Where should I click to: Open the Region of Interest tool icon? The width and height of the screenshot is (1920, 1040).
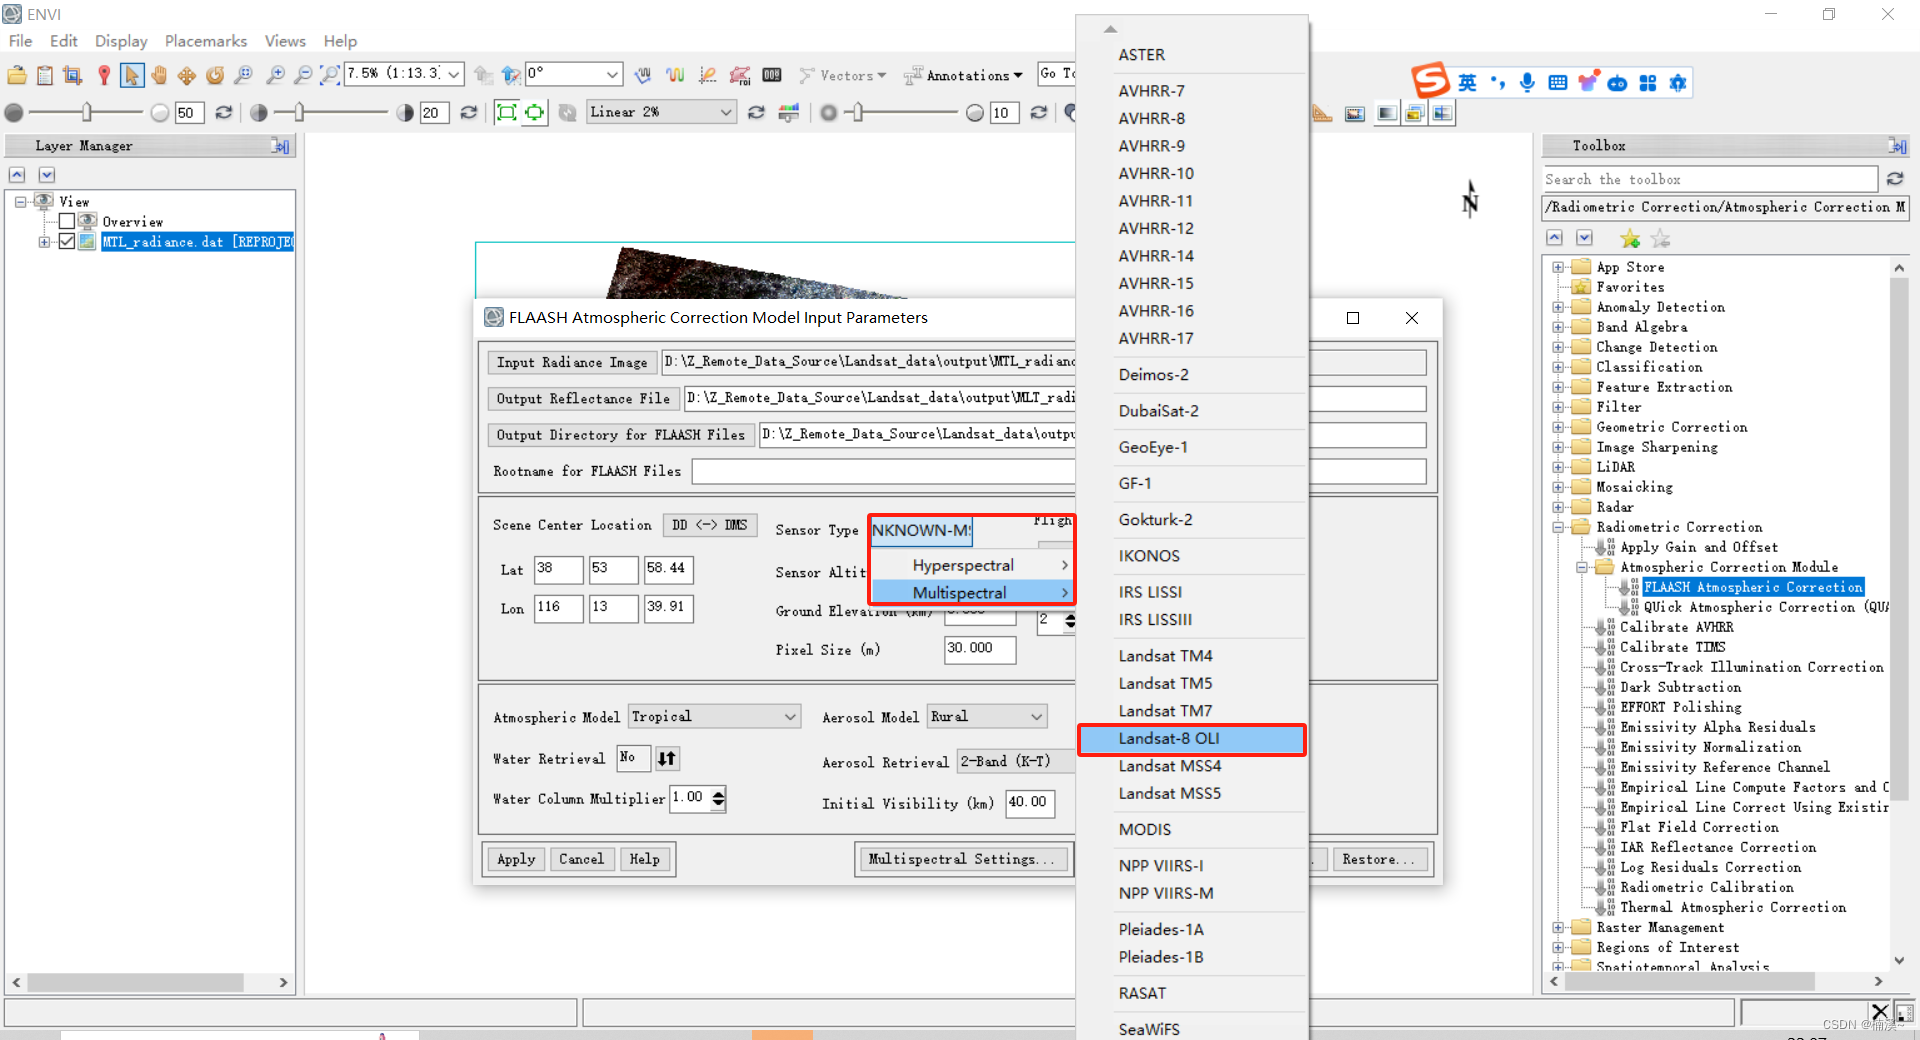coord(740,75)
